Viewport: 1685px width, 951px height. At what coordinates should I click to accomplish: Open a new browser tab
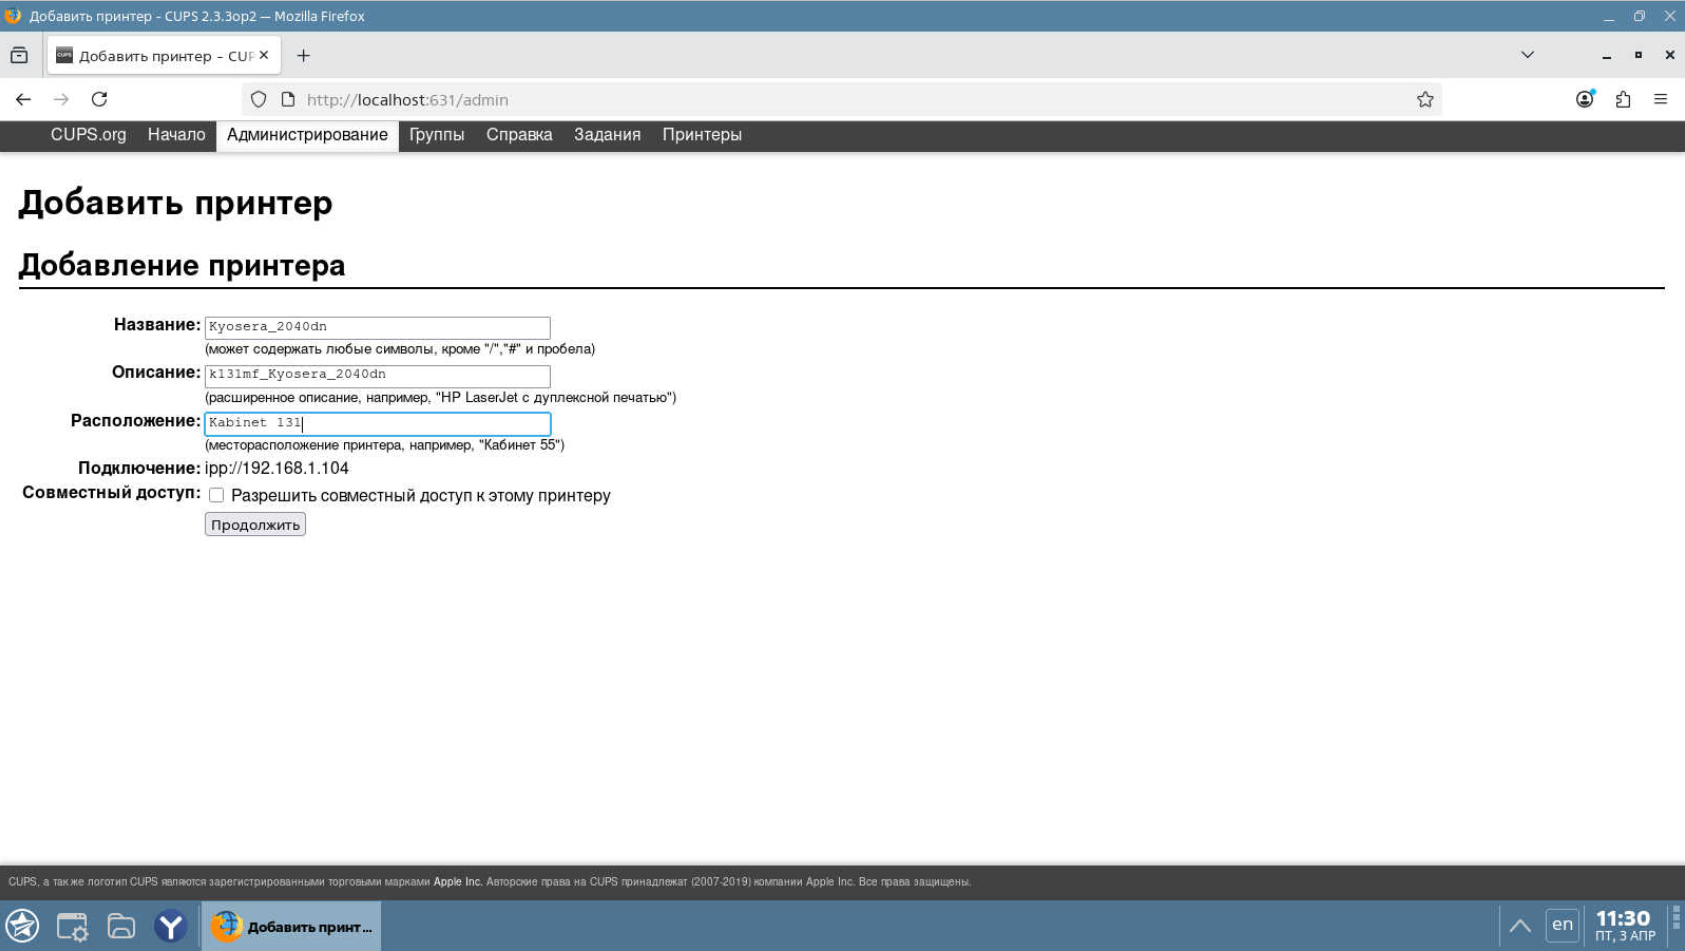coord(303,56)
